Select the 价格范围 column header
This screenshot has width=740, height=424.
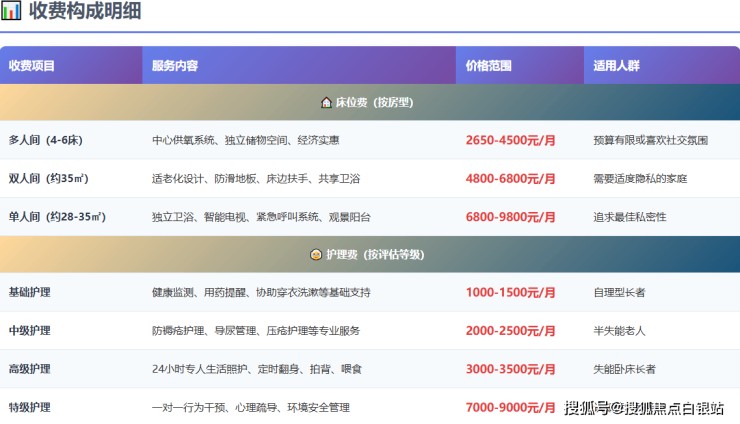pos(488,66)
